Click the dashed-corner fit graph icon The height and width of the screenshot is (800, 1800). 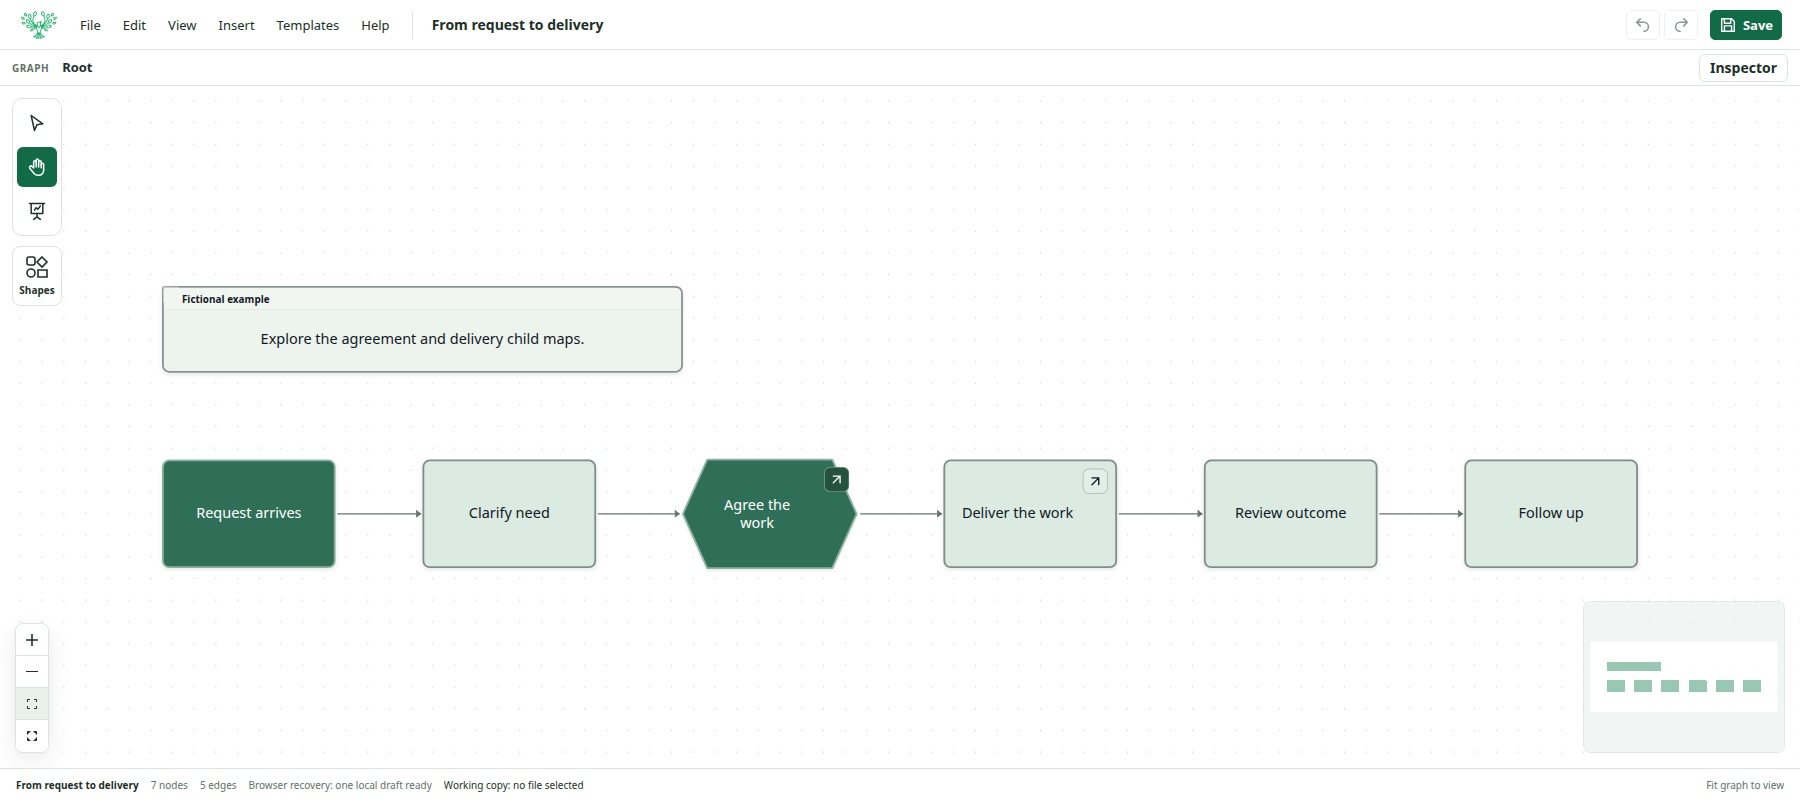click(x=32, y=704)
